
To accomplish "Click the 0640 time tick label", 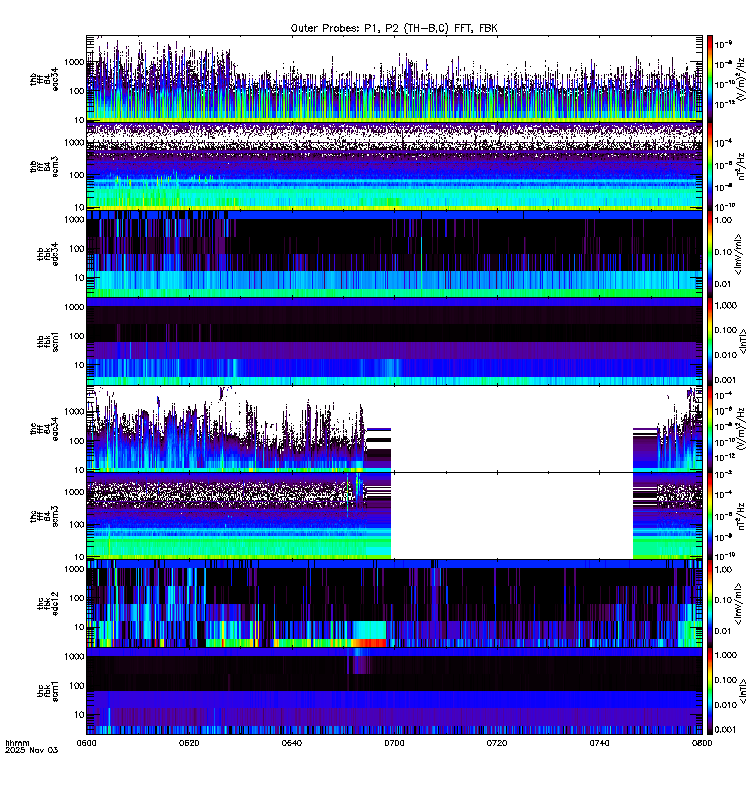I will [291, 743].
